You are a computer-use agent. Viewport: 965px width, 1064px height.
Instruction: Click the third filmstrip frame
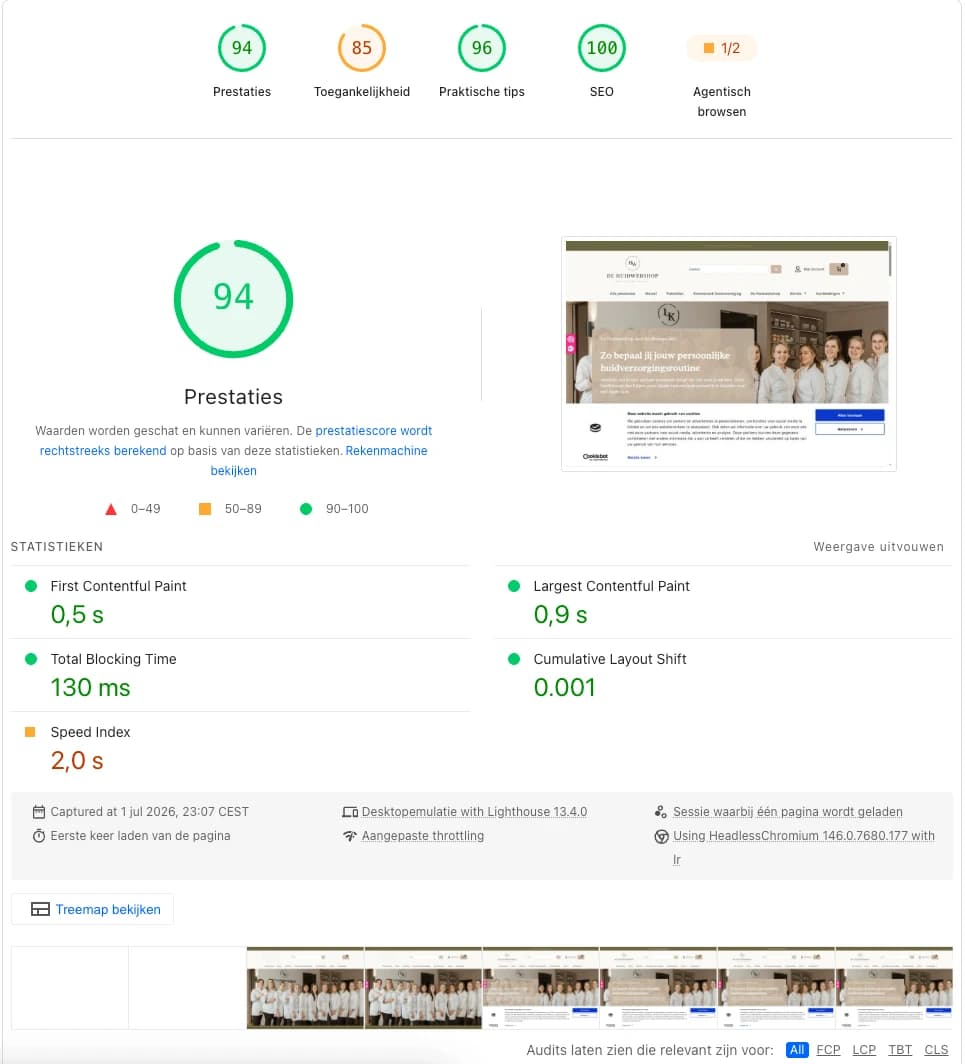305,987
